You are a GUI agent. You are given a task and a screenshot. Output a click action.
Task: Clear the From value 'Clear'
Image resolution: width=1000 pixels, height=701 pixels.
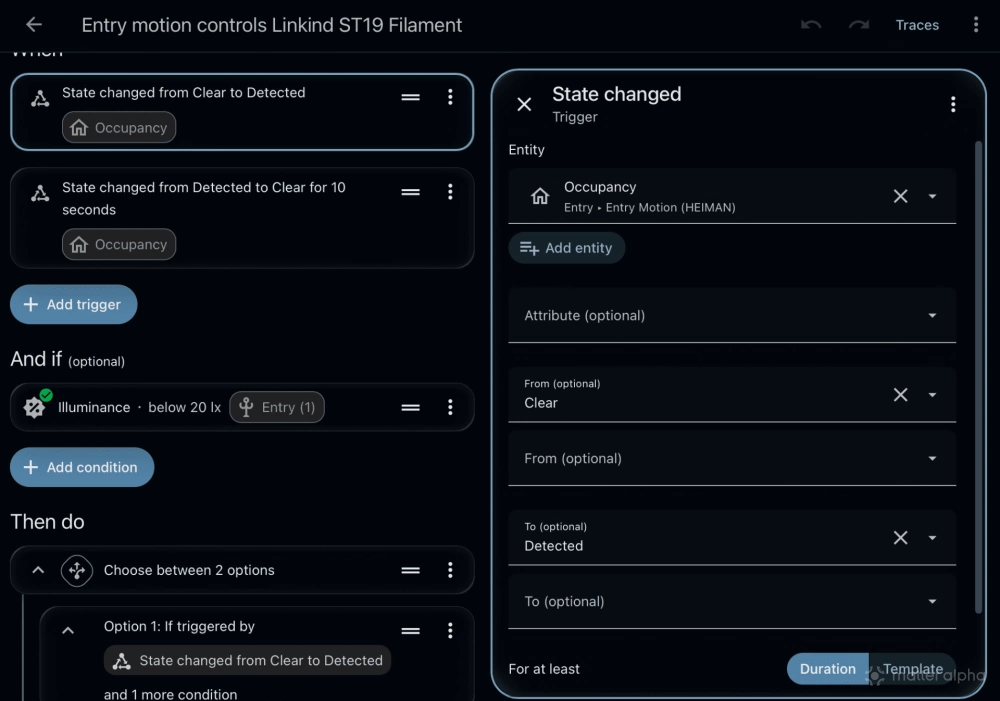click(901, 395)
